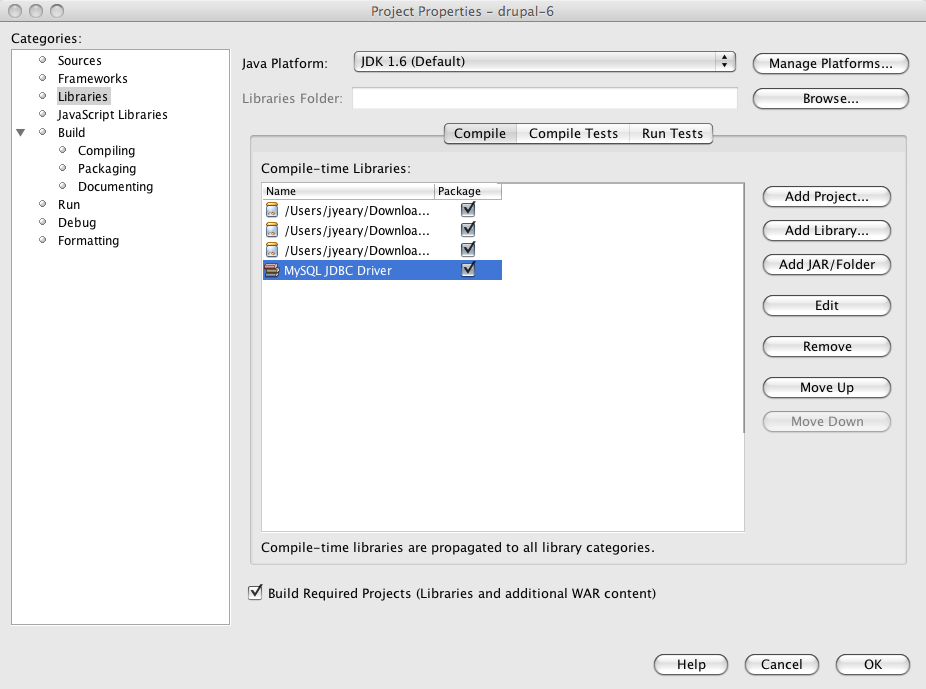Click the Manage Platforms button

point(830,64)
